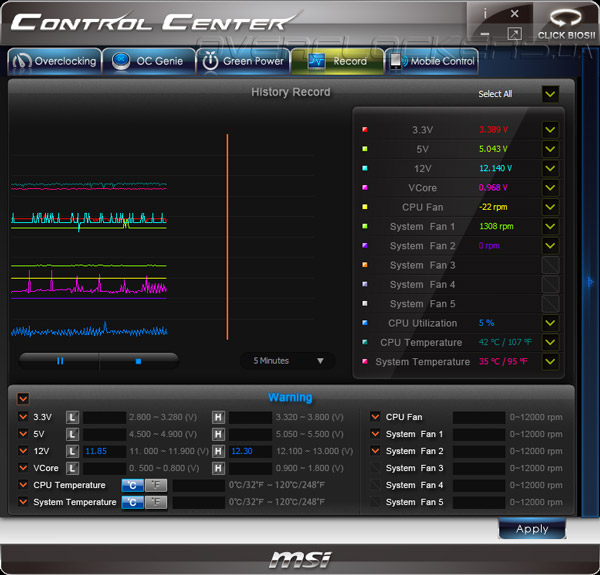Select the Record tab
The image size is (600, 575).
[x=338, y=61]
